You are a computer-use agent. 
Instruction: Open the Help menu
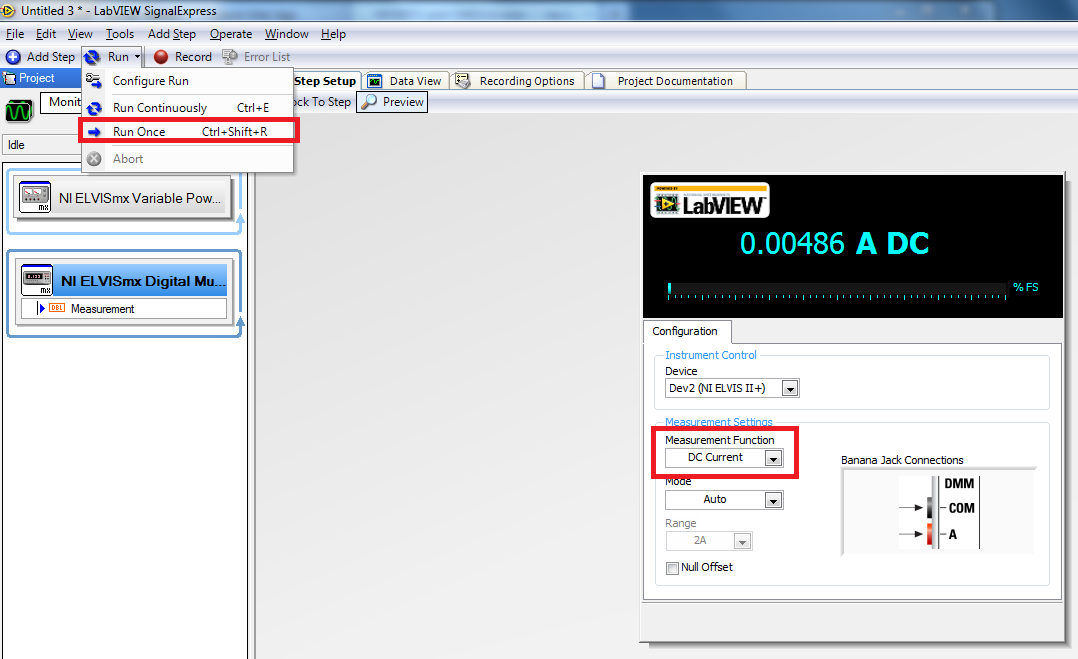(x=333, y=34)
